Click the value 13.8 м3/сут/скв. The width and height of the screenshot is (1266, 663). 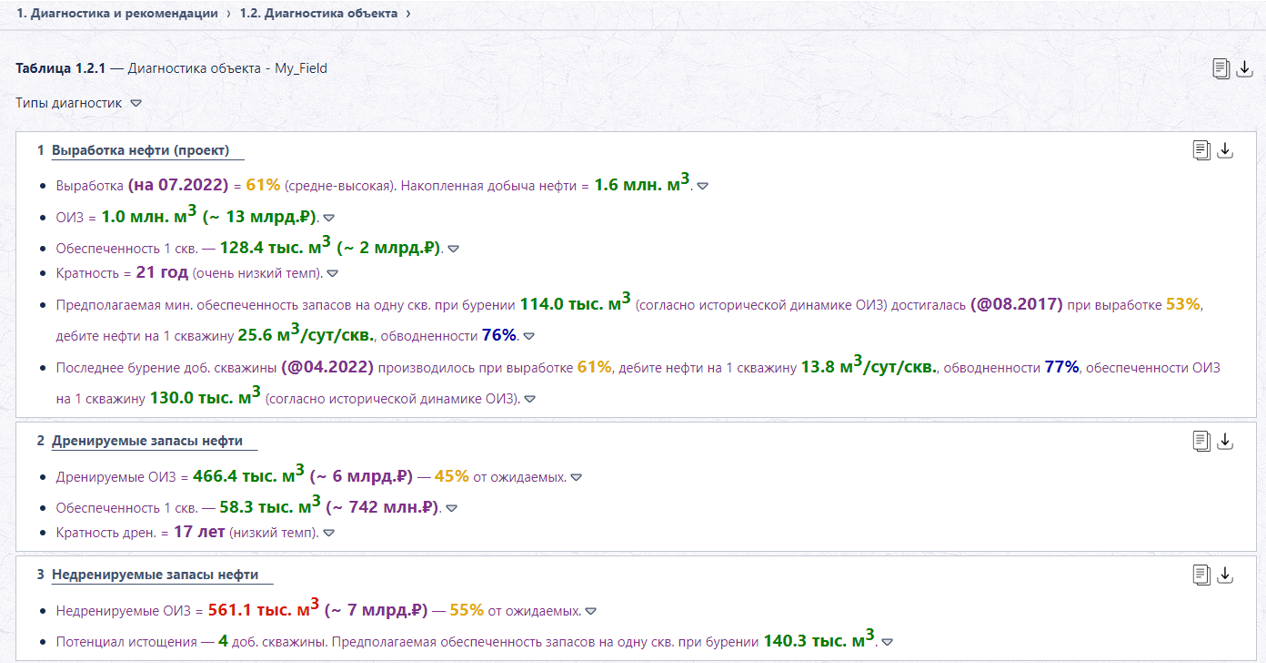tap(869, 366)
